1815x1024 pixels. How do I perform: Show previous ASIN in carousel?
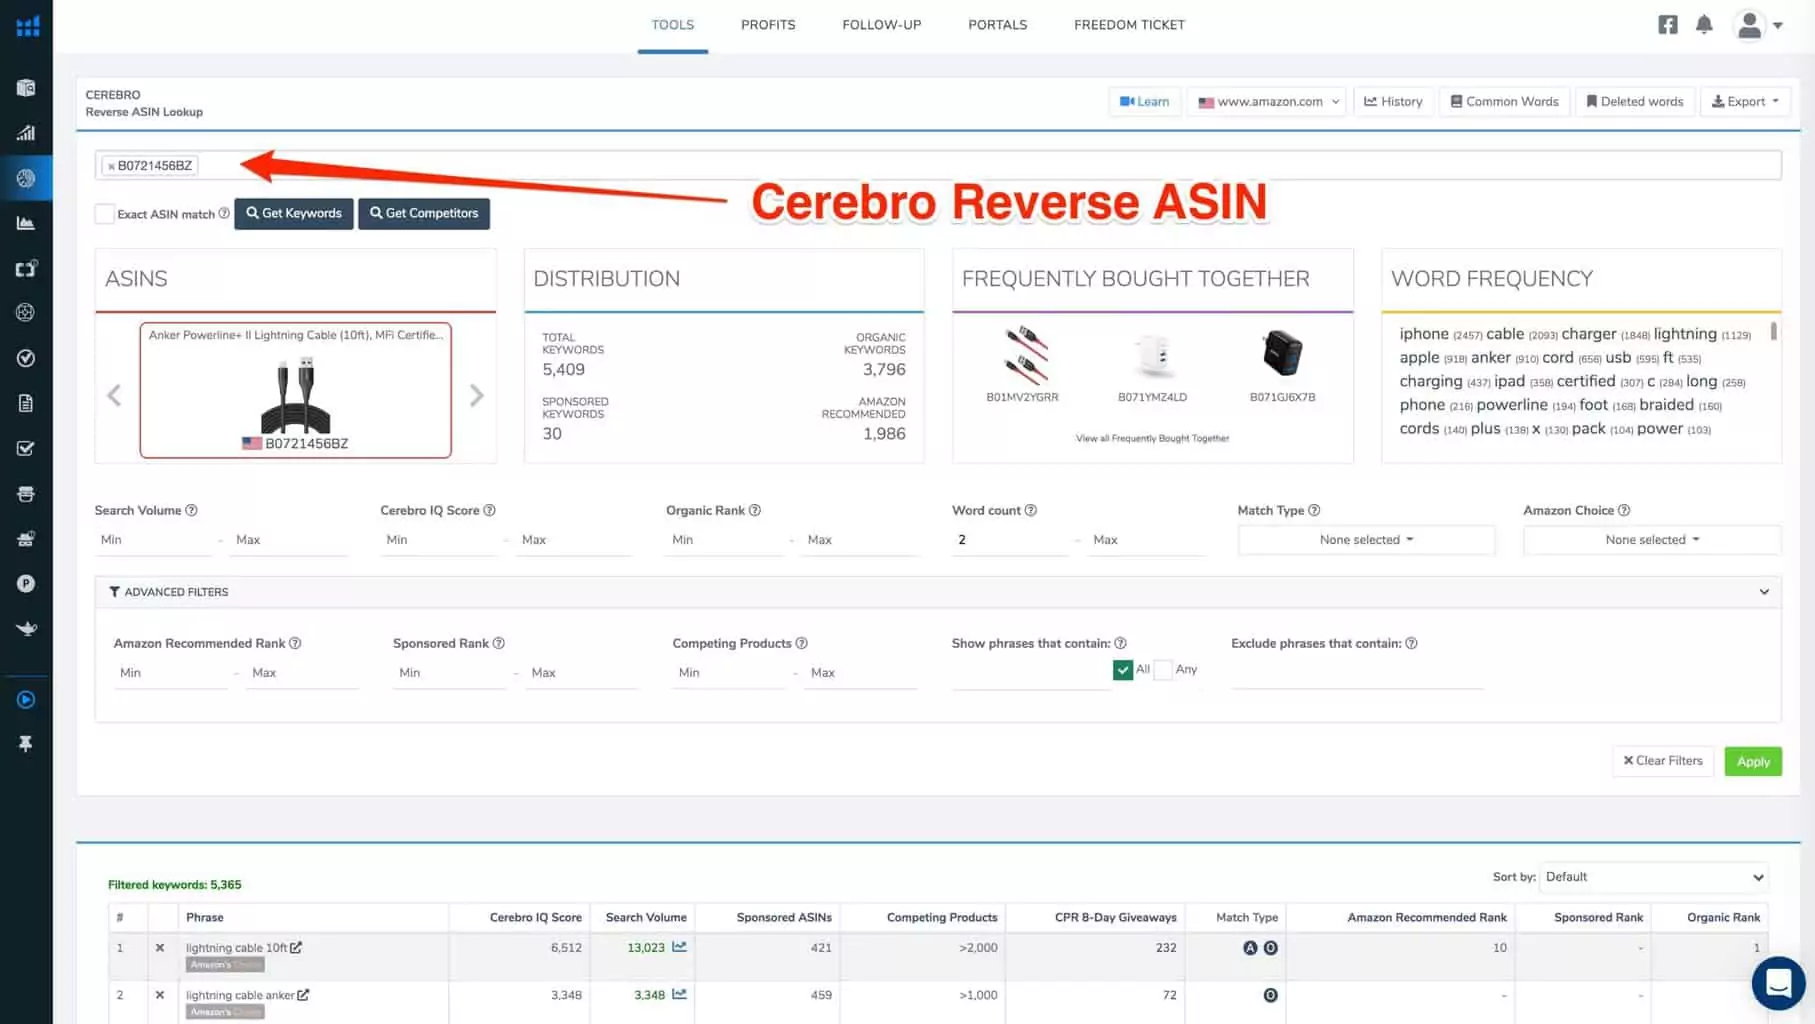click(x=114, y=396)
